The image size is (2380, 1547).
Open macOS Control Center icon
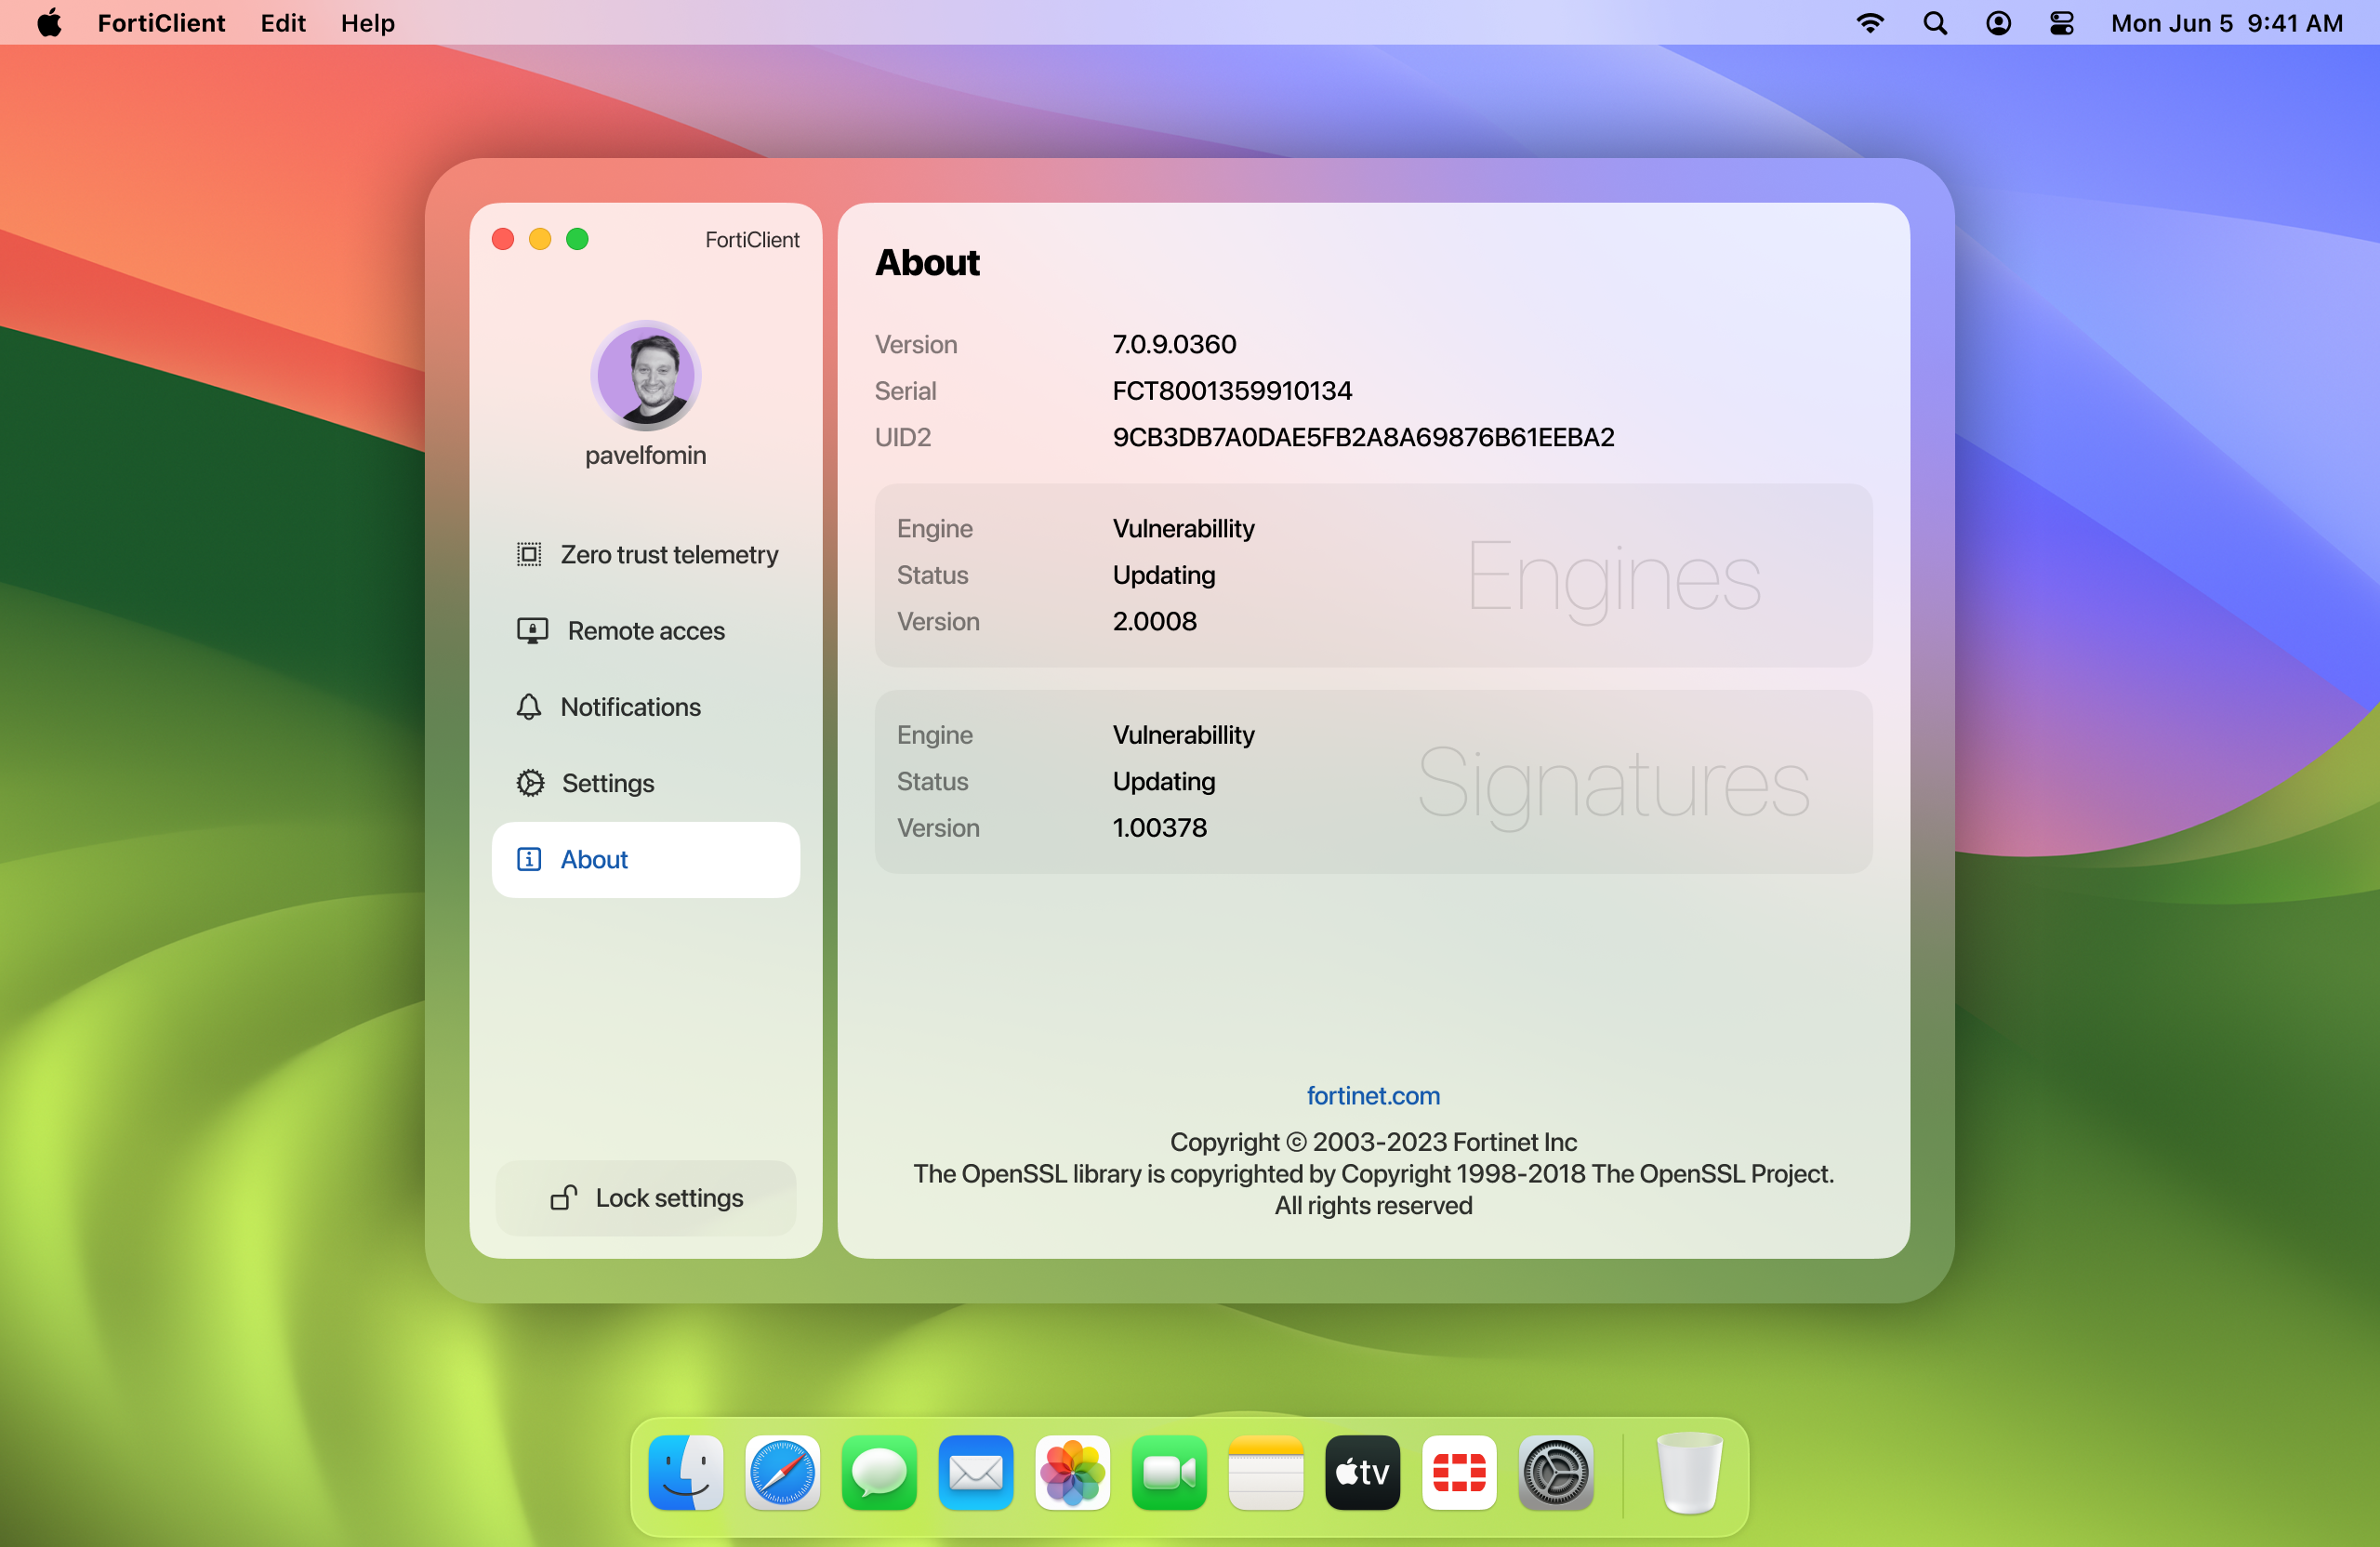coord(2062,23)
